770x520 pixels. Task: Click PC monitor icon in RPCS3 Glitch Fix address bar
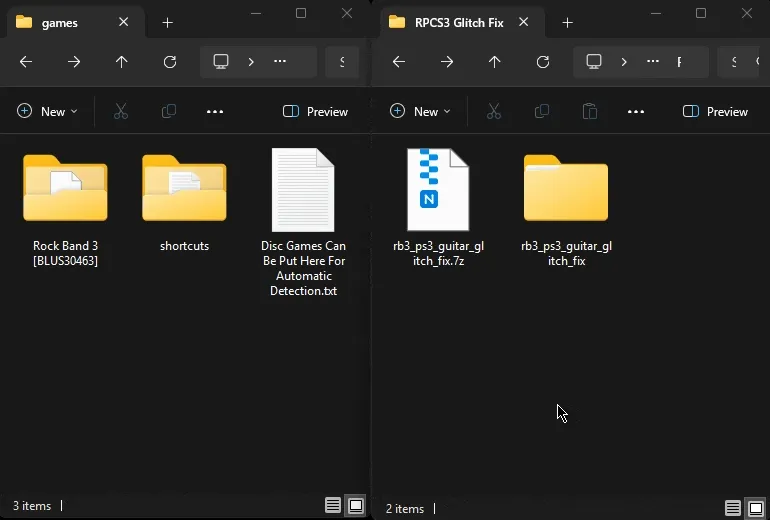coord(594,62)
